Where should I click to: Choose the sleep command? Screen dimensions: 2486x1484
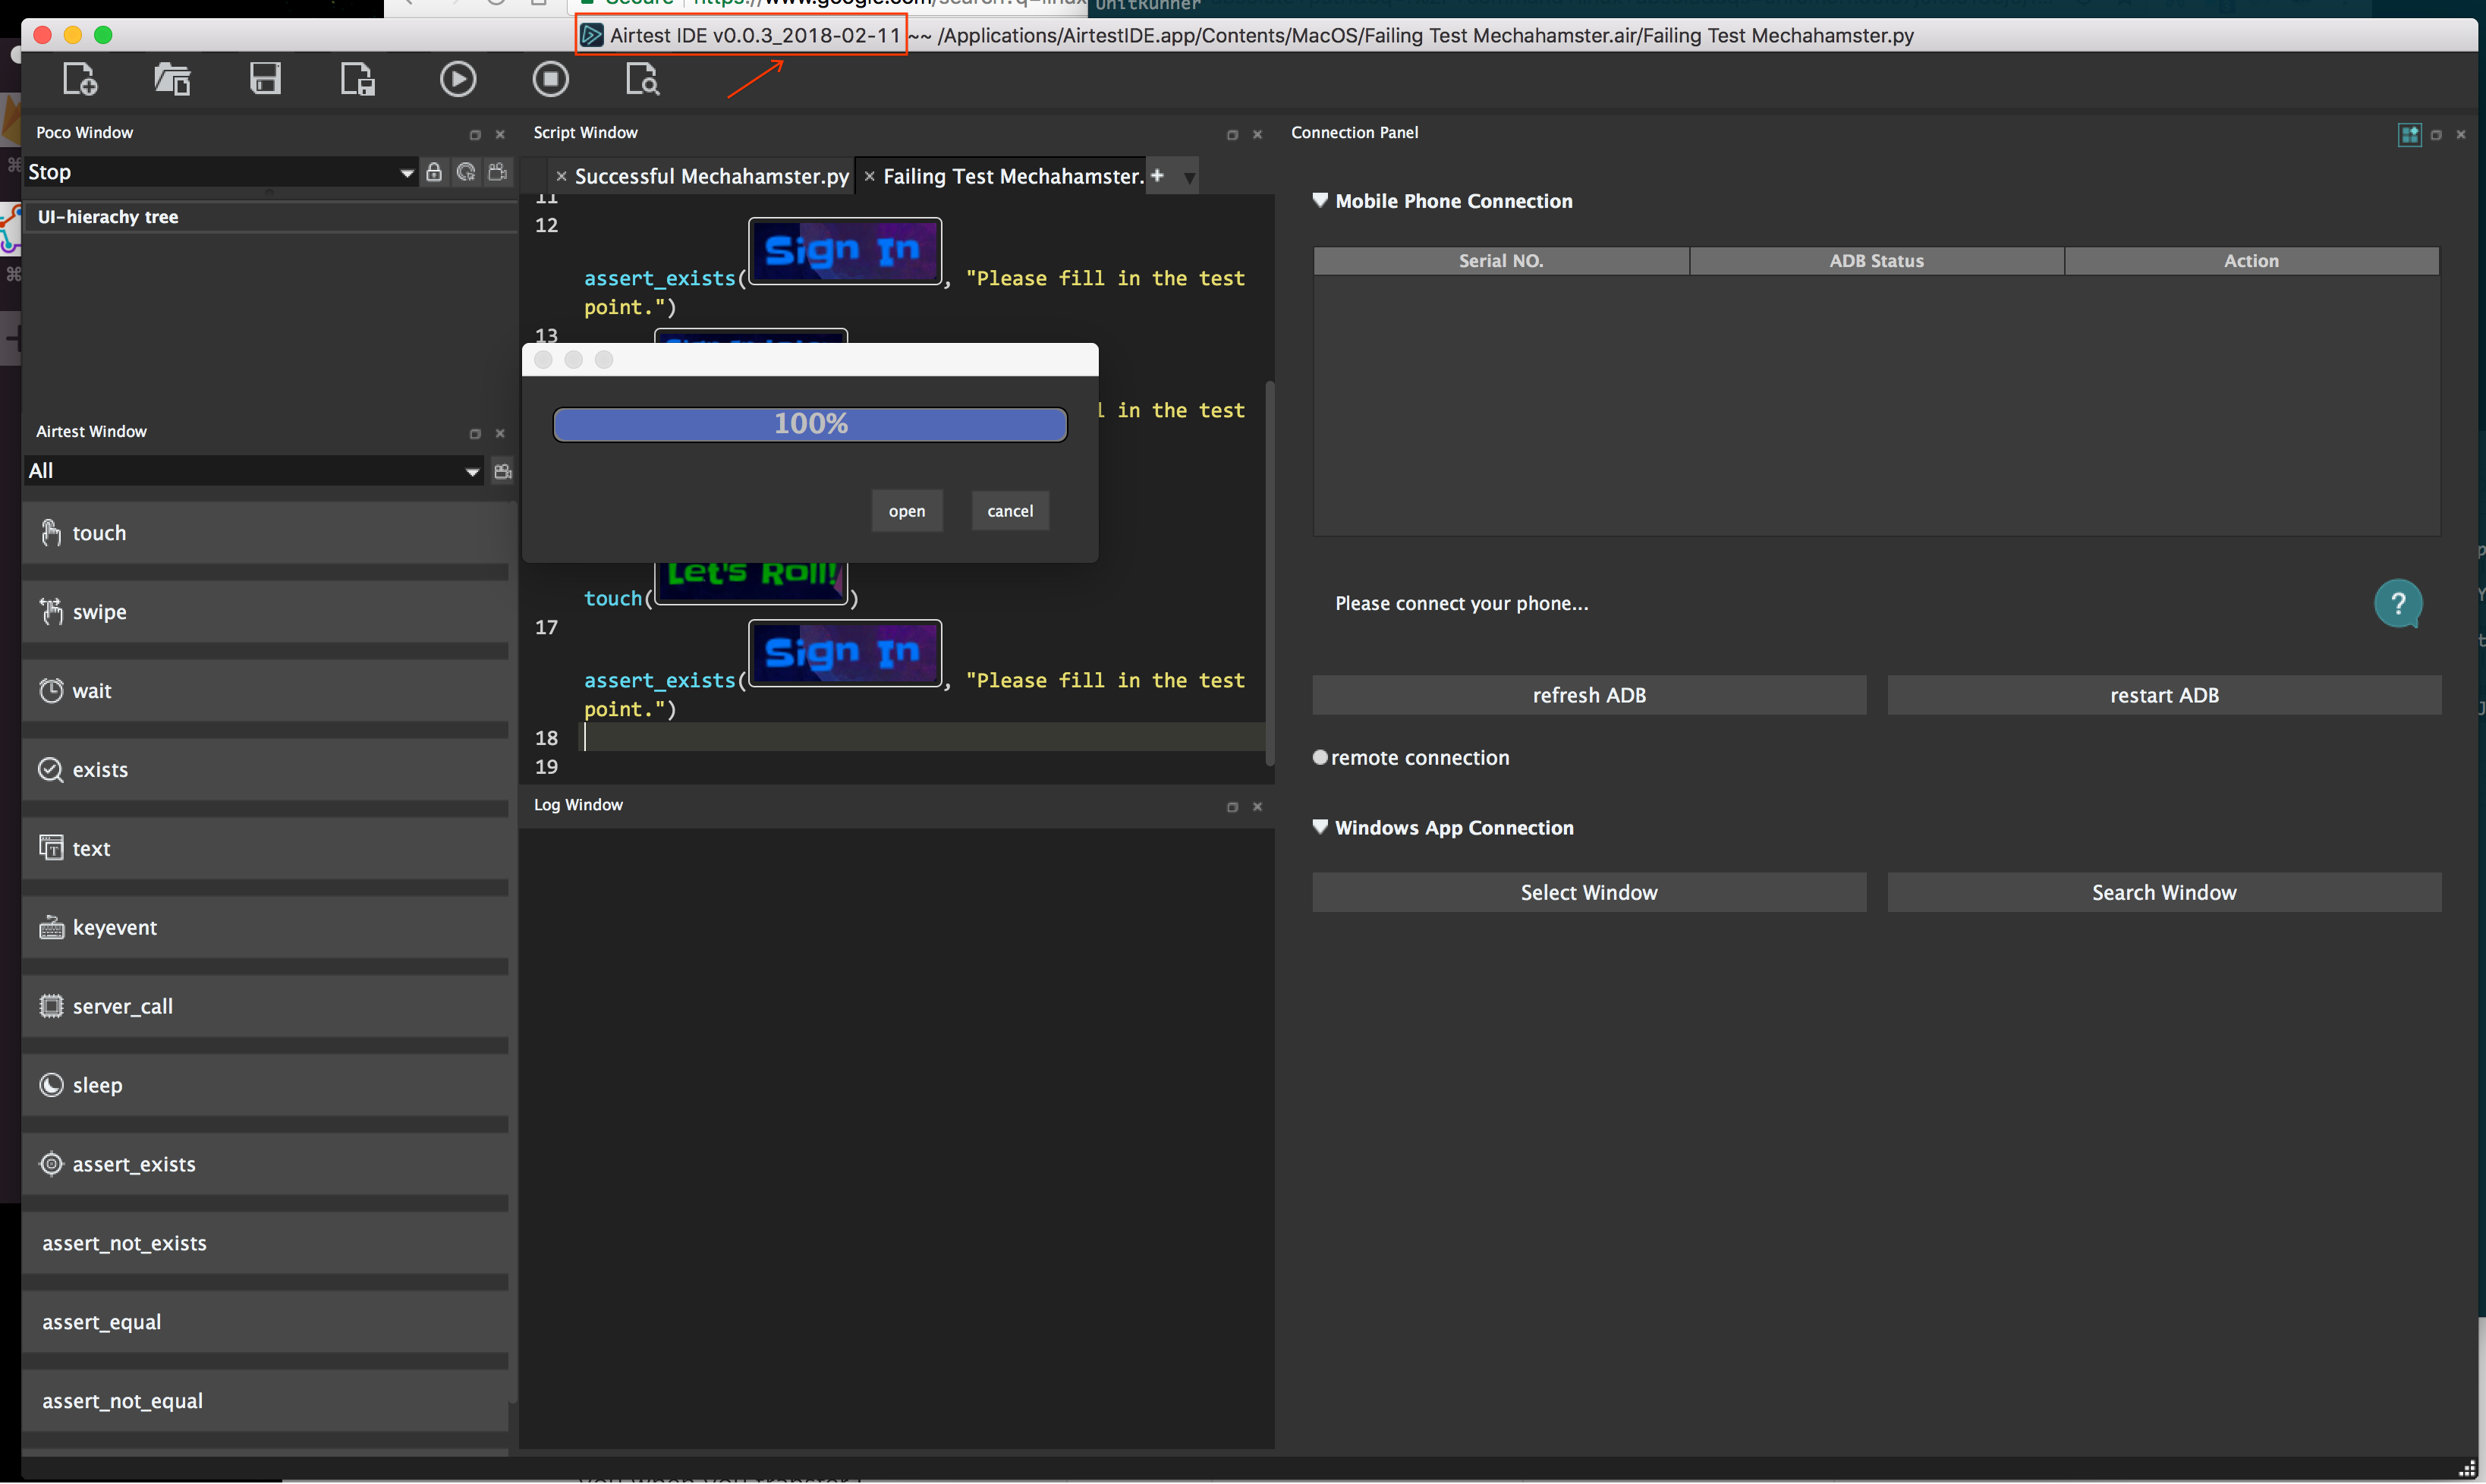[x=265, y=1086]
